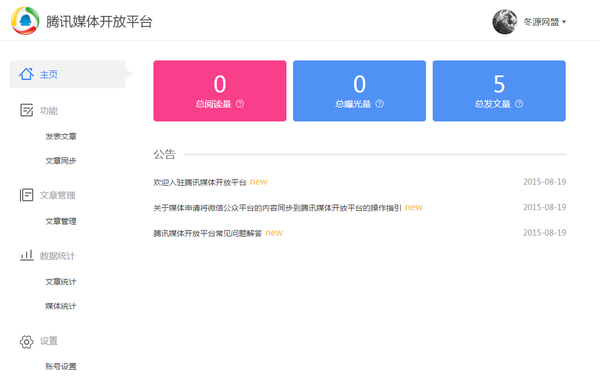Click the help icon next to 总阅读量
The width and height of the screenshot is (600, 377).
pos(240,104)
